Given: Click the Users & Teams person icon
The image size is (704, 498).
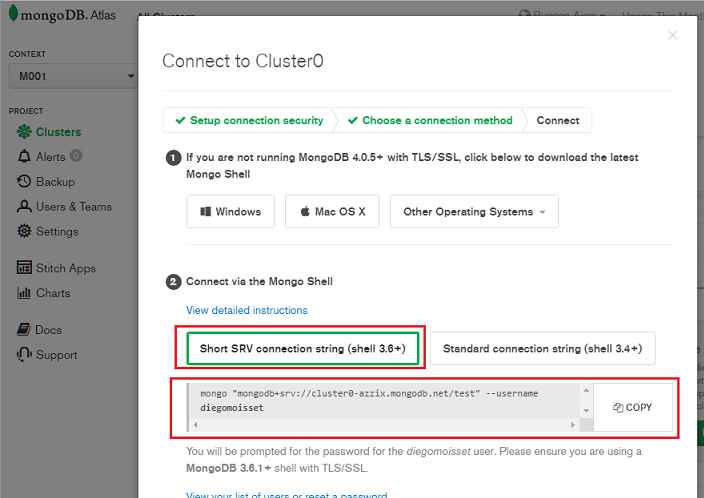Looking at the screenshot, I should pyautogui.click(x=24, y=207).
